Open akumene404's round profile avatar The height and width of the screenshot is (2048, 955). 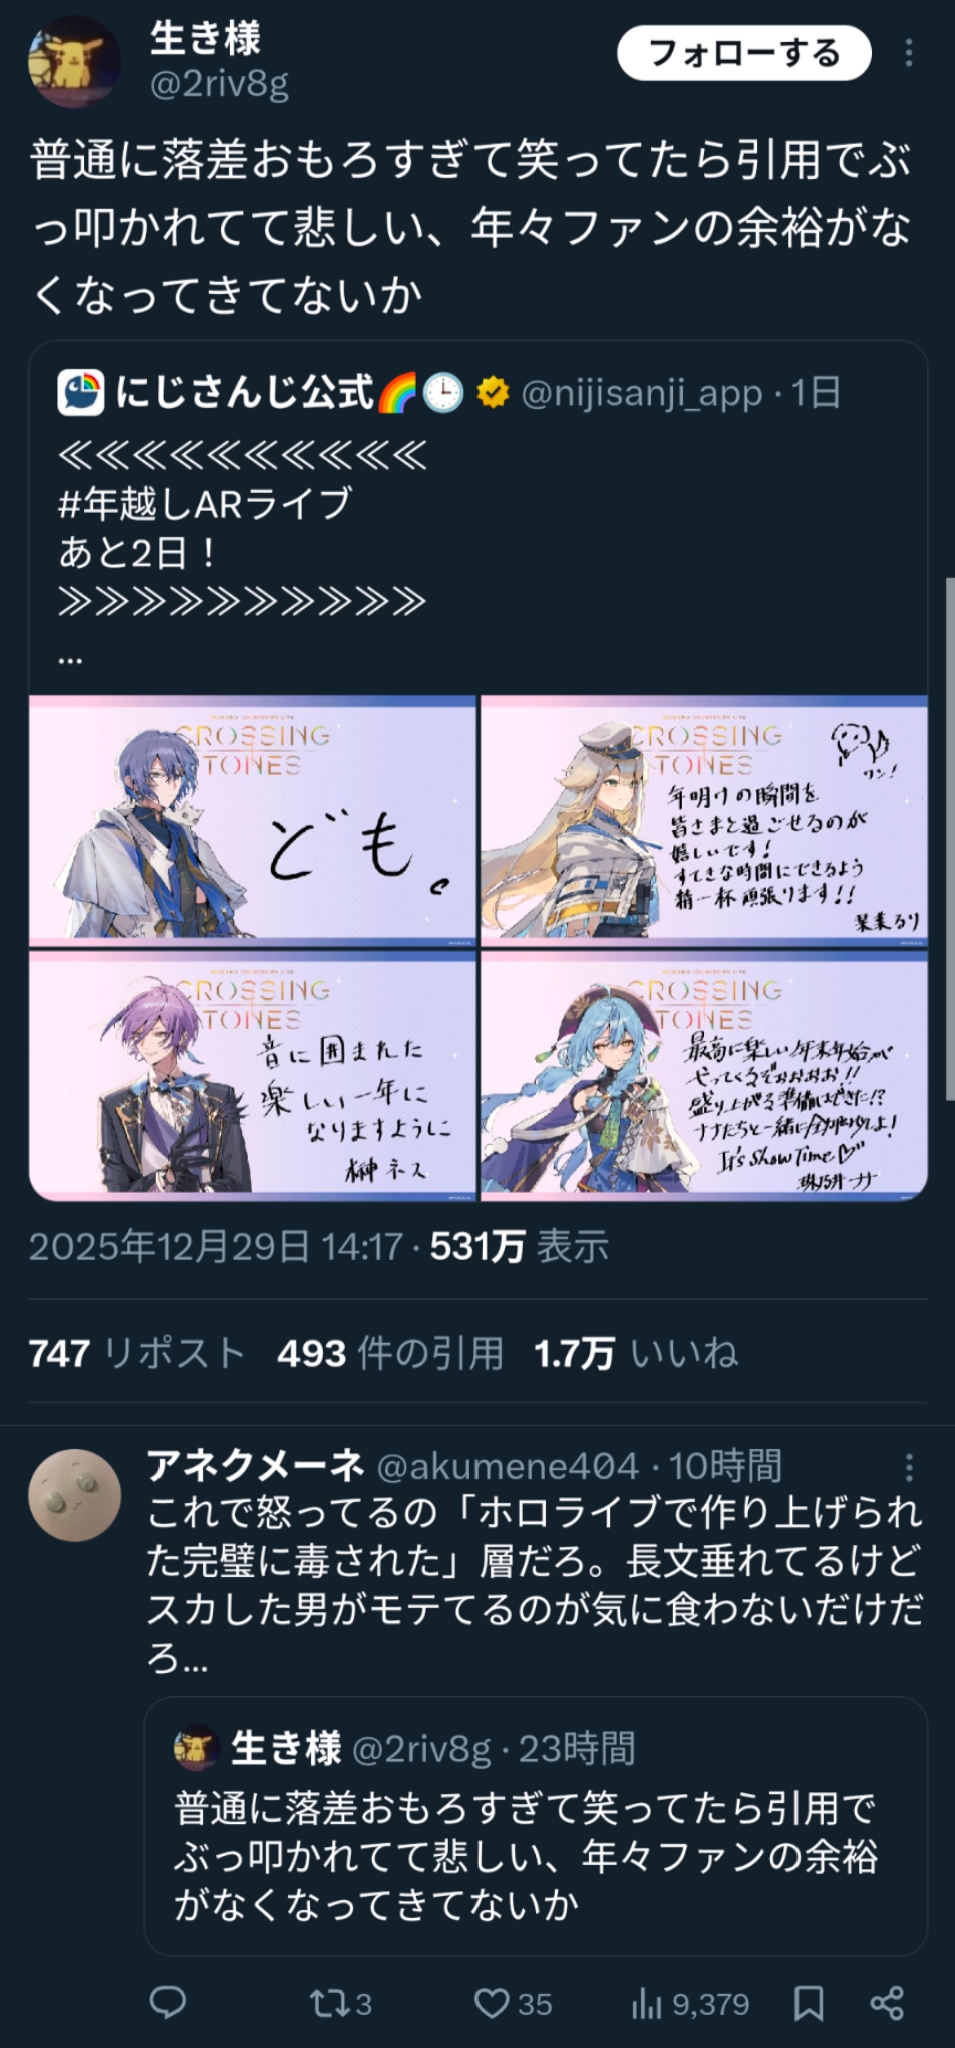click(74, 1495)
